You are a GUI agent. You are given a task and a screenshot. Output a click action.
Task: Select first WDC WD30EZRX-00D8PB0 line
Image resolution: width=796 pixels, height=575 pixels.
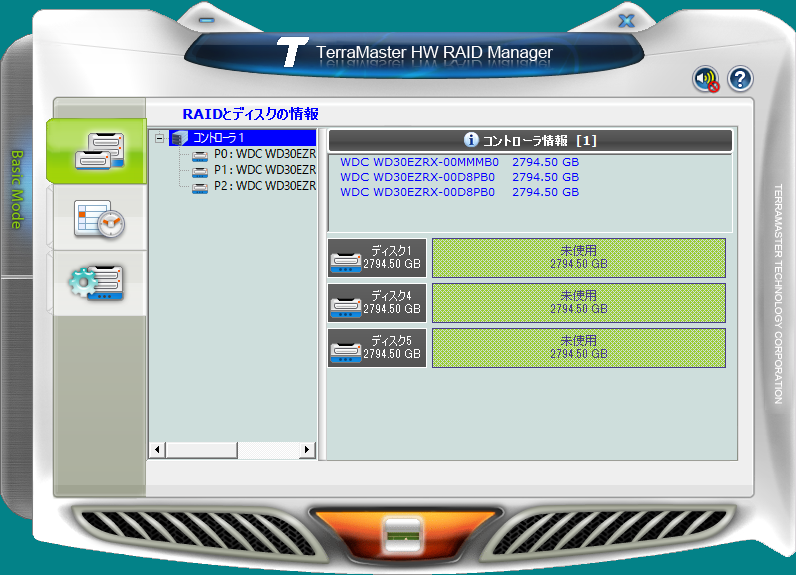coord(459,177)
